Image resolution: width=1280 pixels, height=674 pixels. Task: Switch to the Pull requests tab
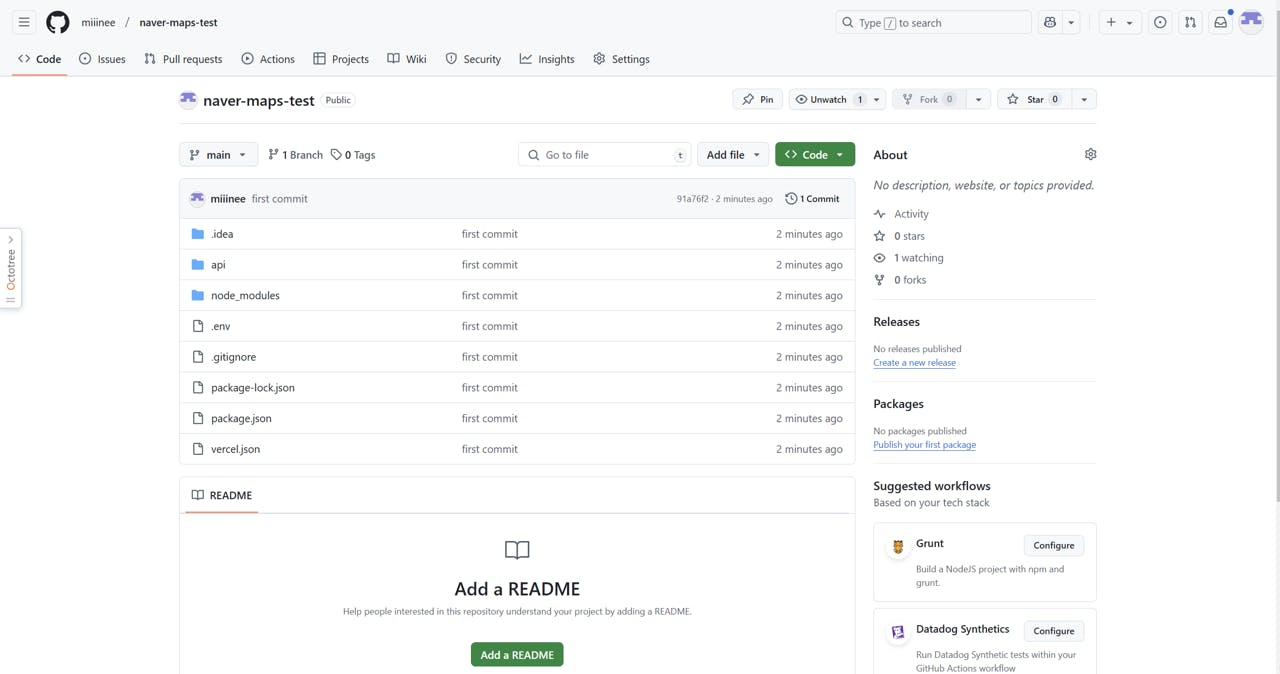click(183, 59)
